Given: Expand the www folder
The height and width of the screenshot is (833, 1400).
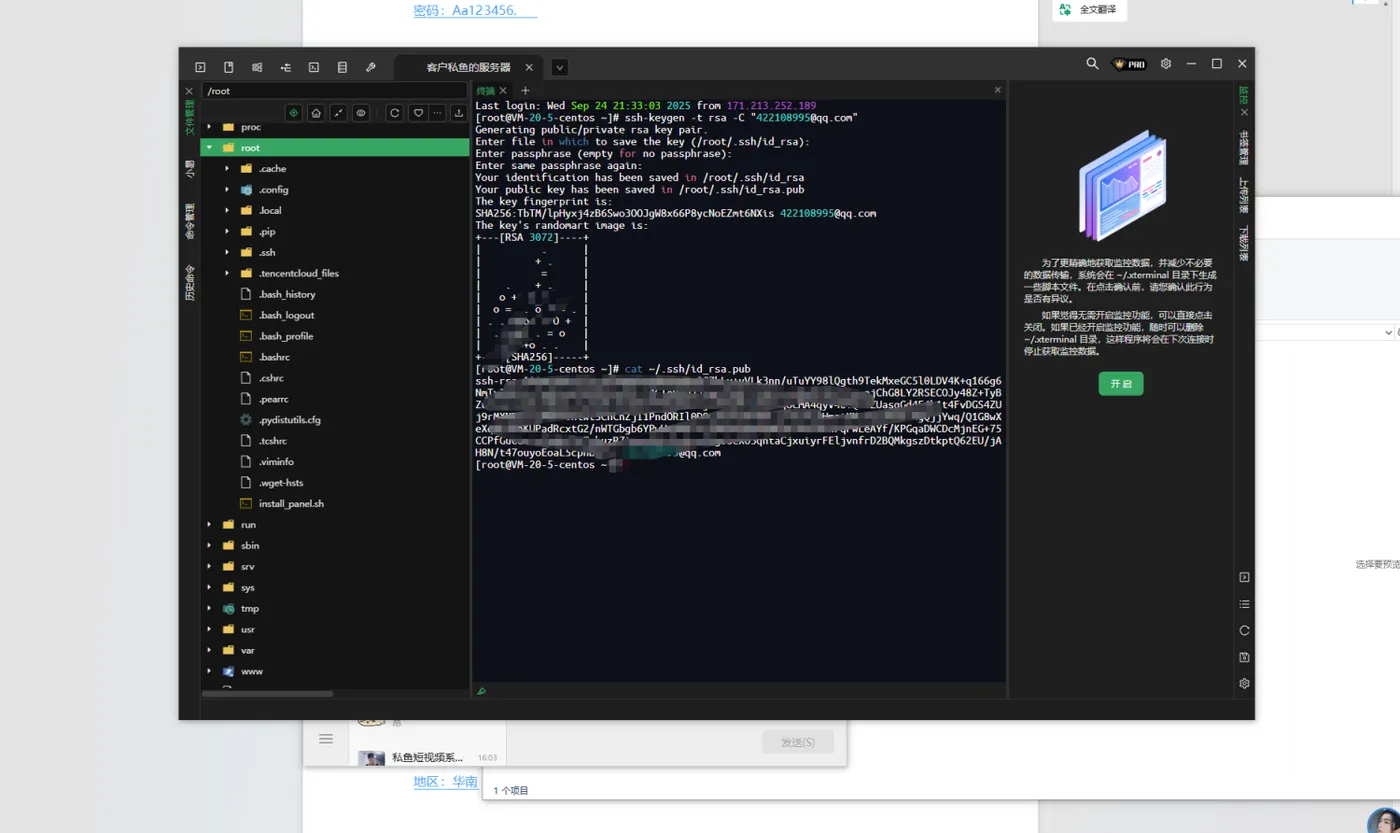Looking at the screenshot, I should (209, 671).
